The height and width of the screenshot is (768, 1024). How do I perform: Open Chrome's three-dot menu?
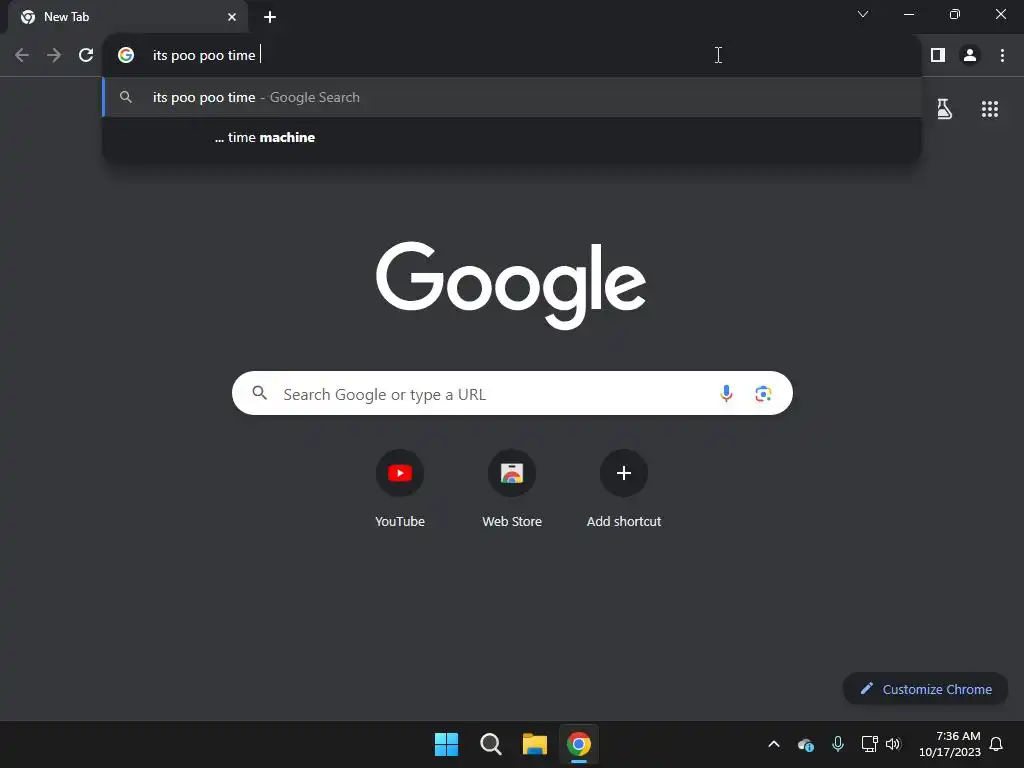tap(1002, 56)
